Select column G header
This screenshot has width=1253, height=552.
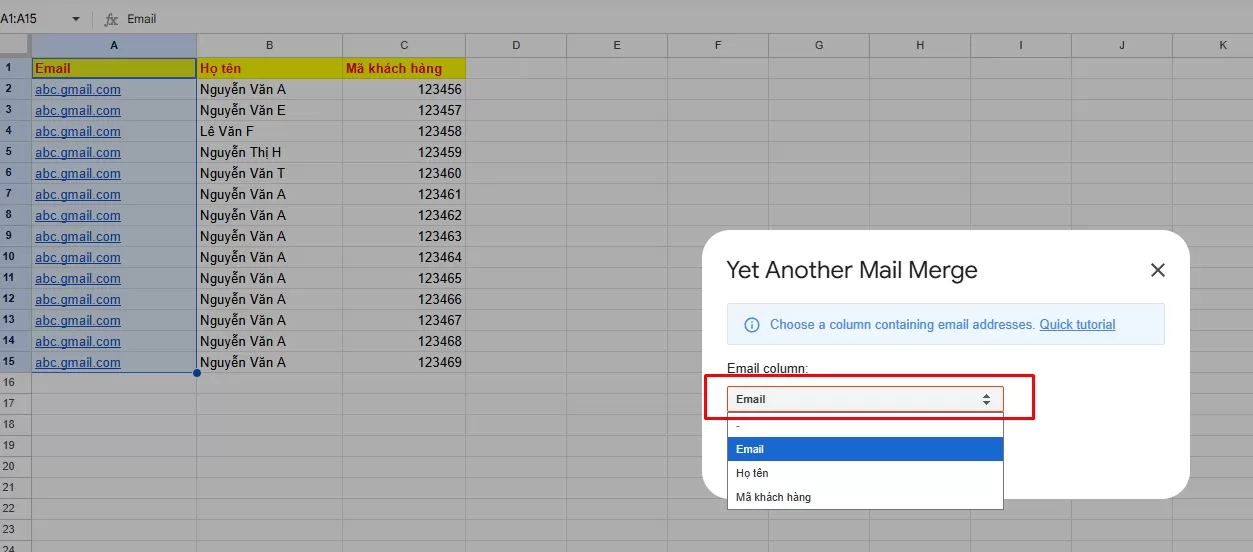(819, 45)
